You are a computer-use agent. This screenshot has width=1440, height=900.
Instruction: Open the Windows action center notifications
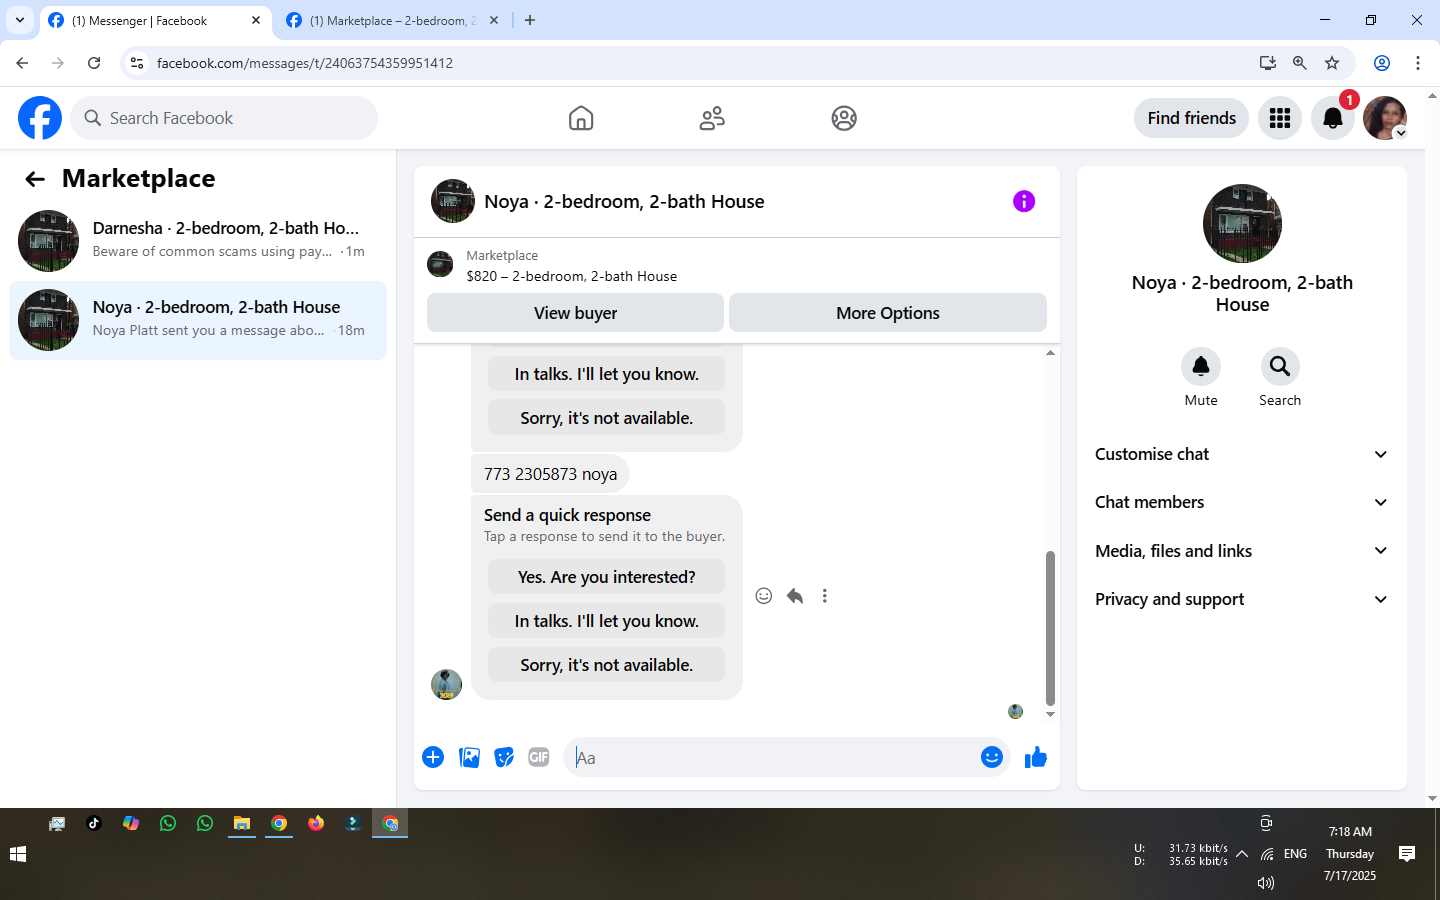pos(1407,854)
